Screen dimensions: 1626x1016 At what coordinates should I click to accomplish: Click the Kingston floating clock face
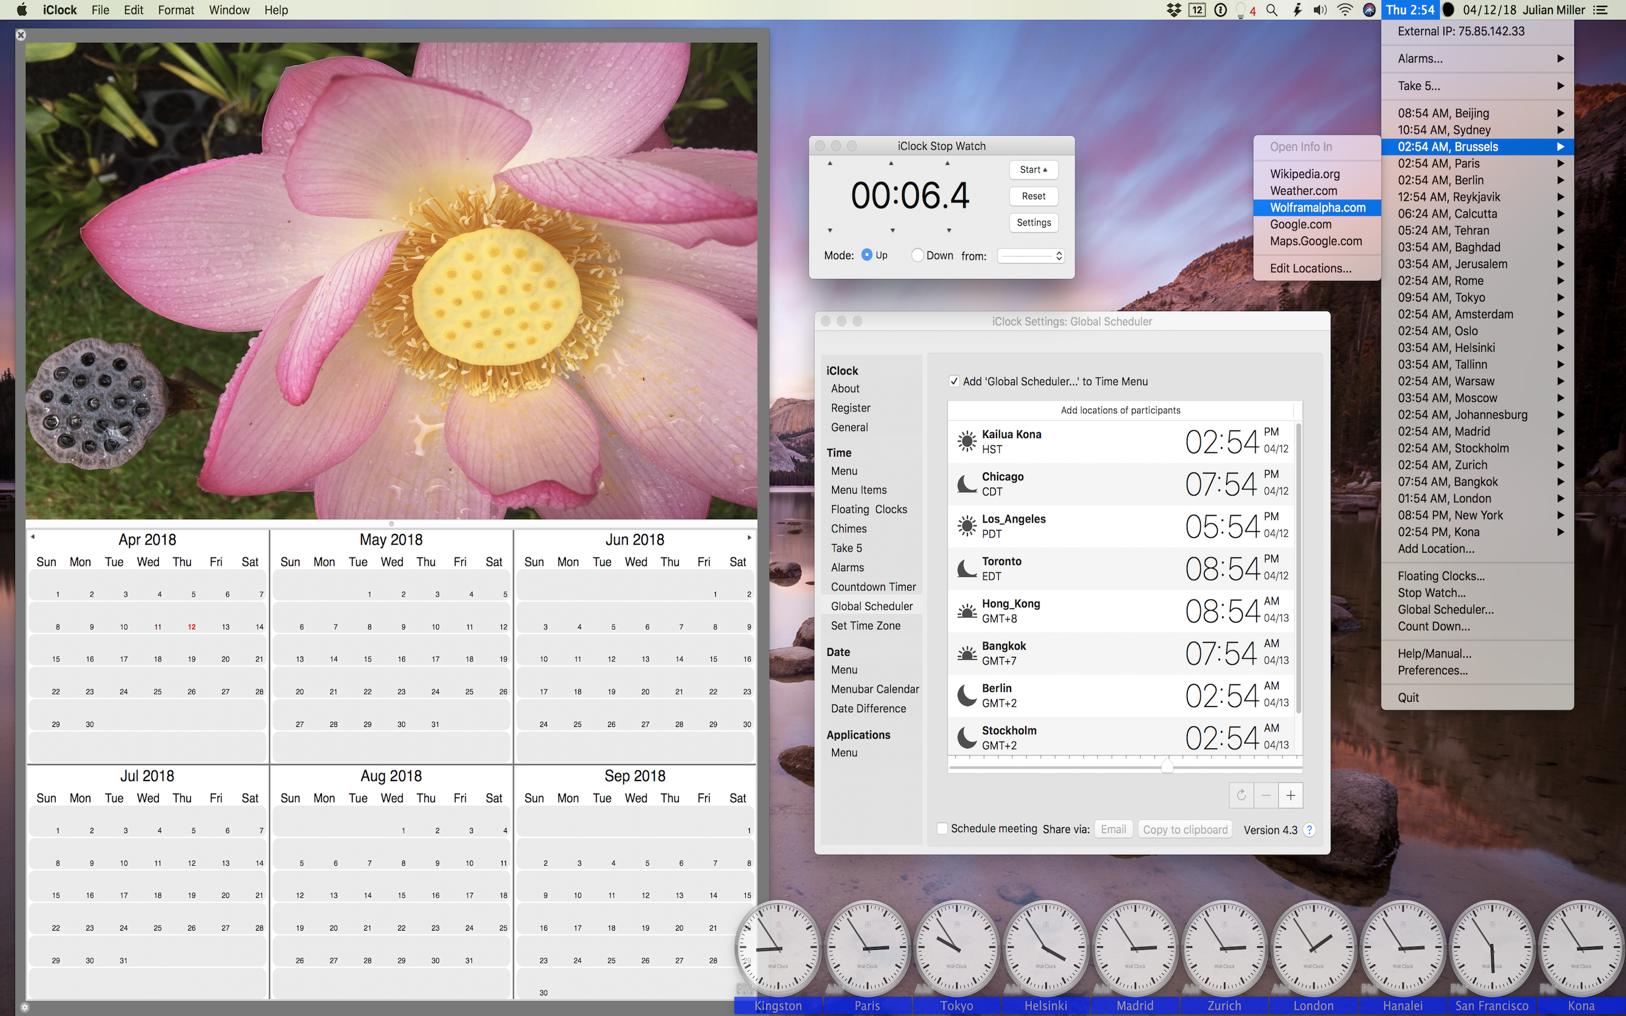[x=778, y=947]
